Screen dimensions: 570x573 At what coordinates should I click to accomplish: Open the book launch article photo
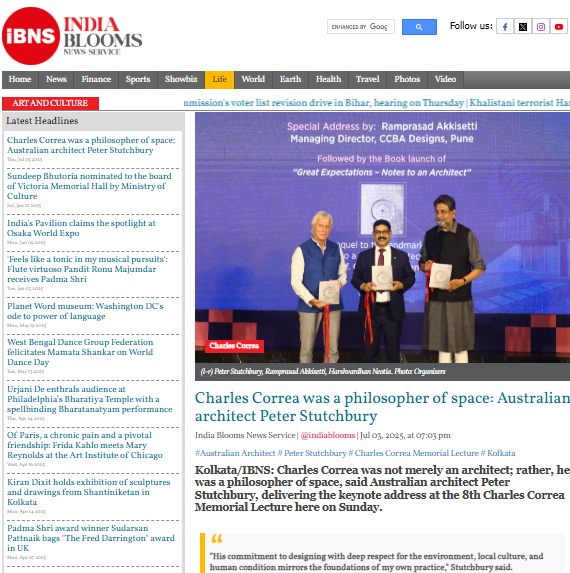pos(382,238)
